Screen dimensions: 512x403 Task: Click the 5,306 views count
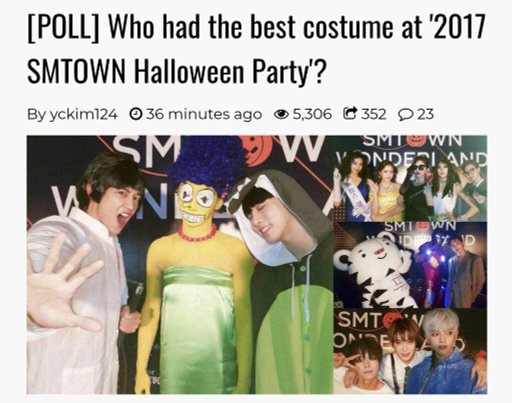pyautogui.click(x=312, y=114)
